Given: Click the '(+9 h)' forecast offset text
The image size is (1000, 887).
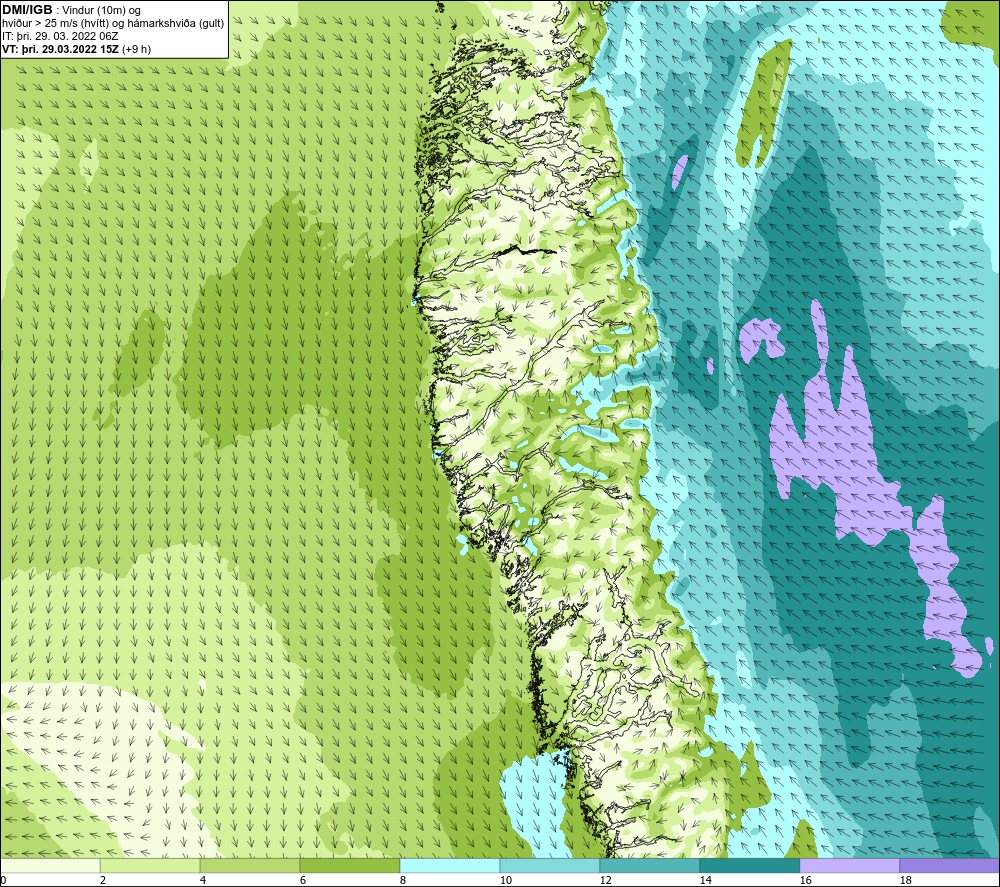Looking at the screenshot, I should click(136, 49).
